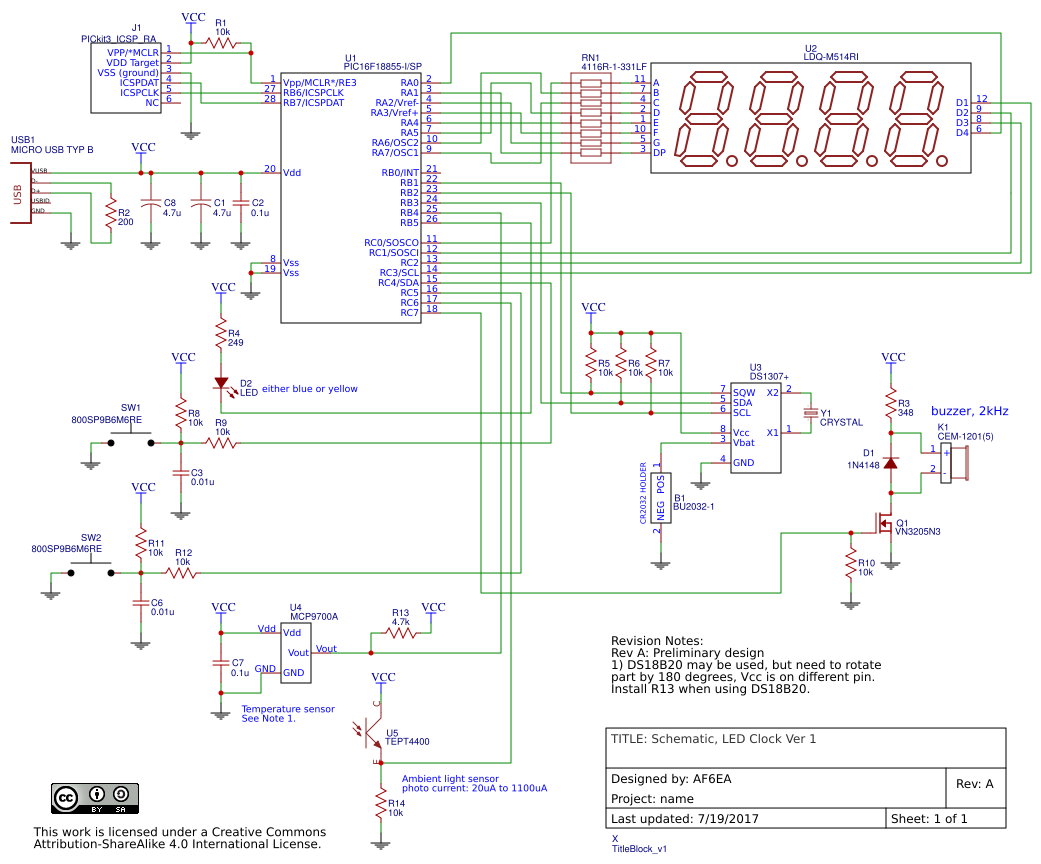Click resistor R10 10k symbol
Screen dimensions: 1041x864
click(850, 564)
